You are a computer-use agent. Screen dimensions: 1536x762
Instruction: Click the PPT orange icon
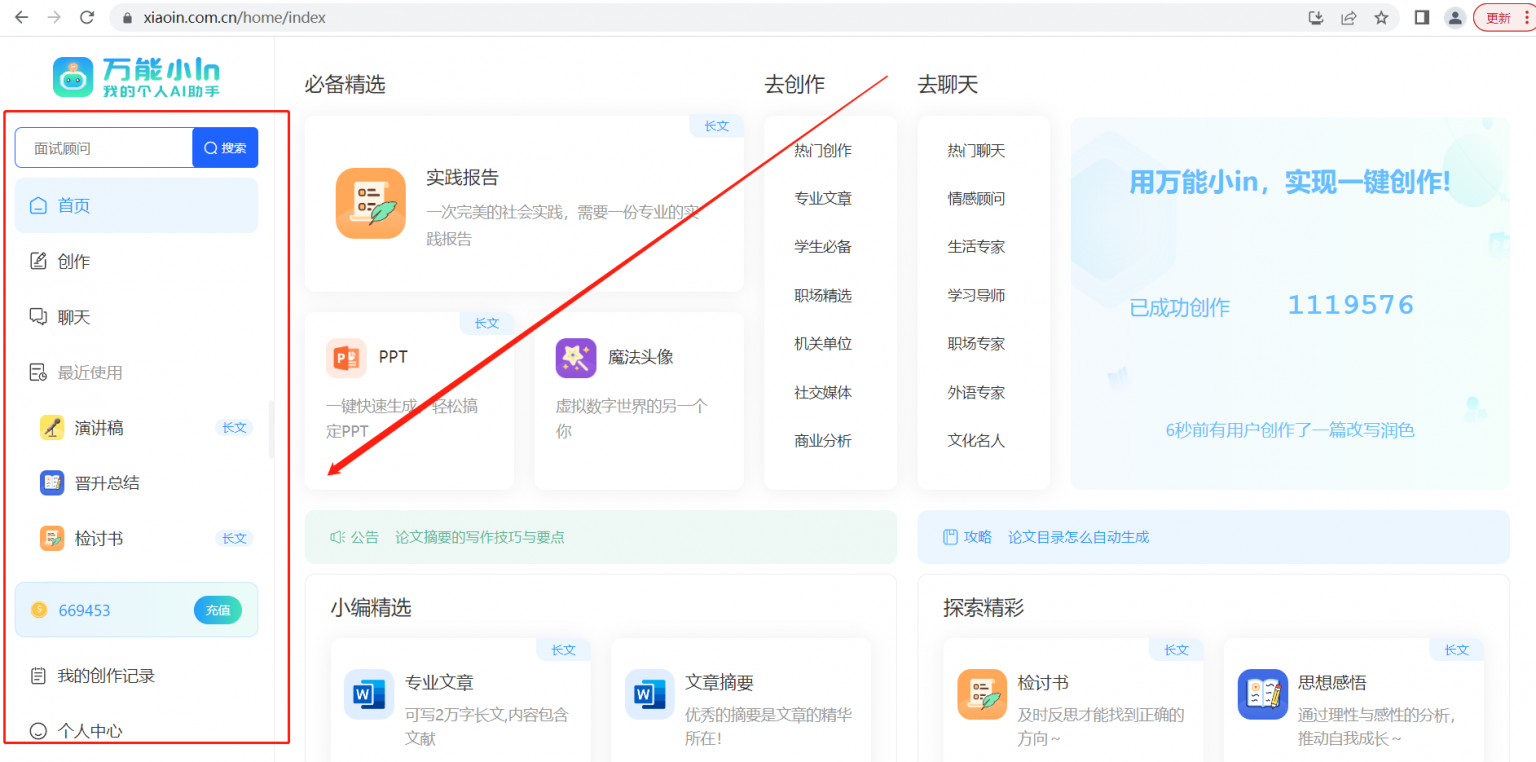[346, 358]
